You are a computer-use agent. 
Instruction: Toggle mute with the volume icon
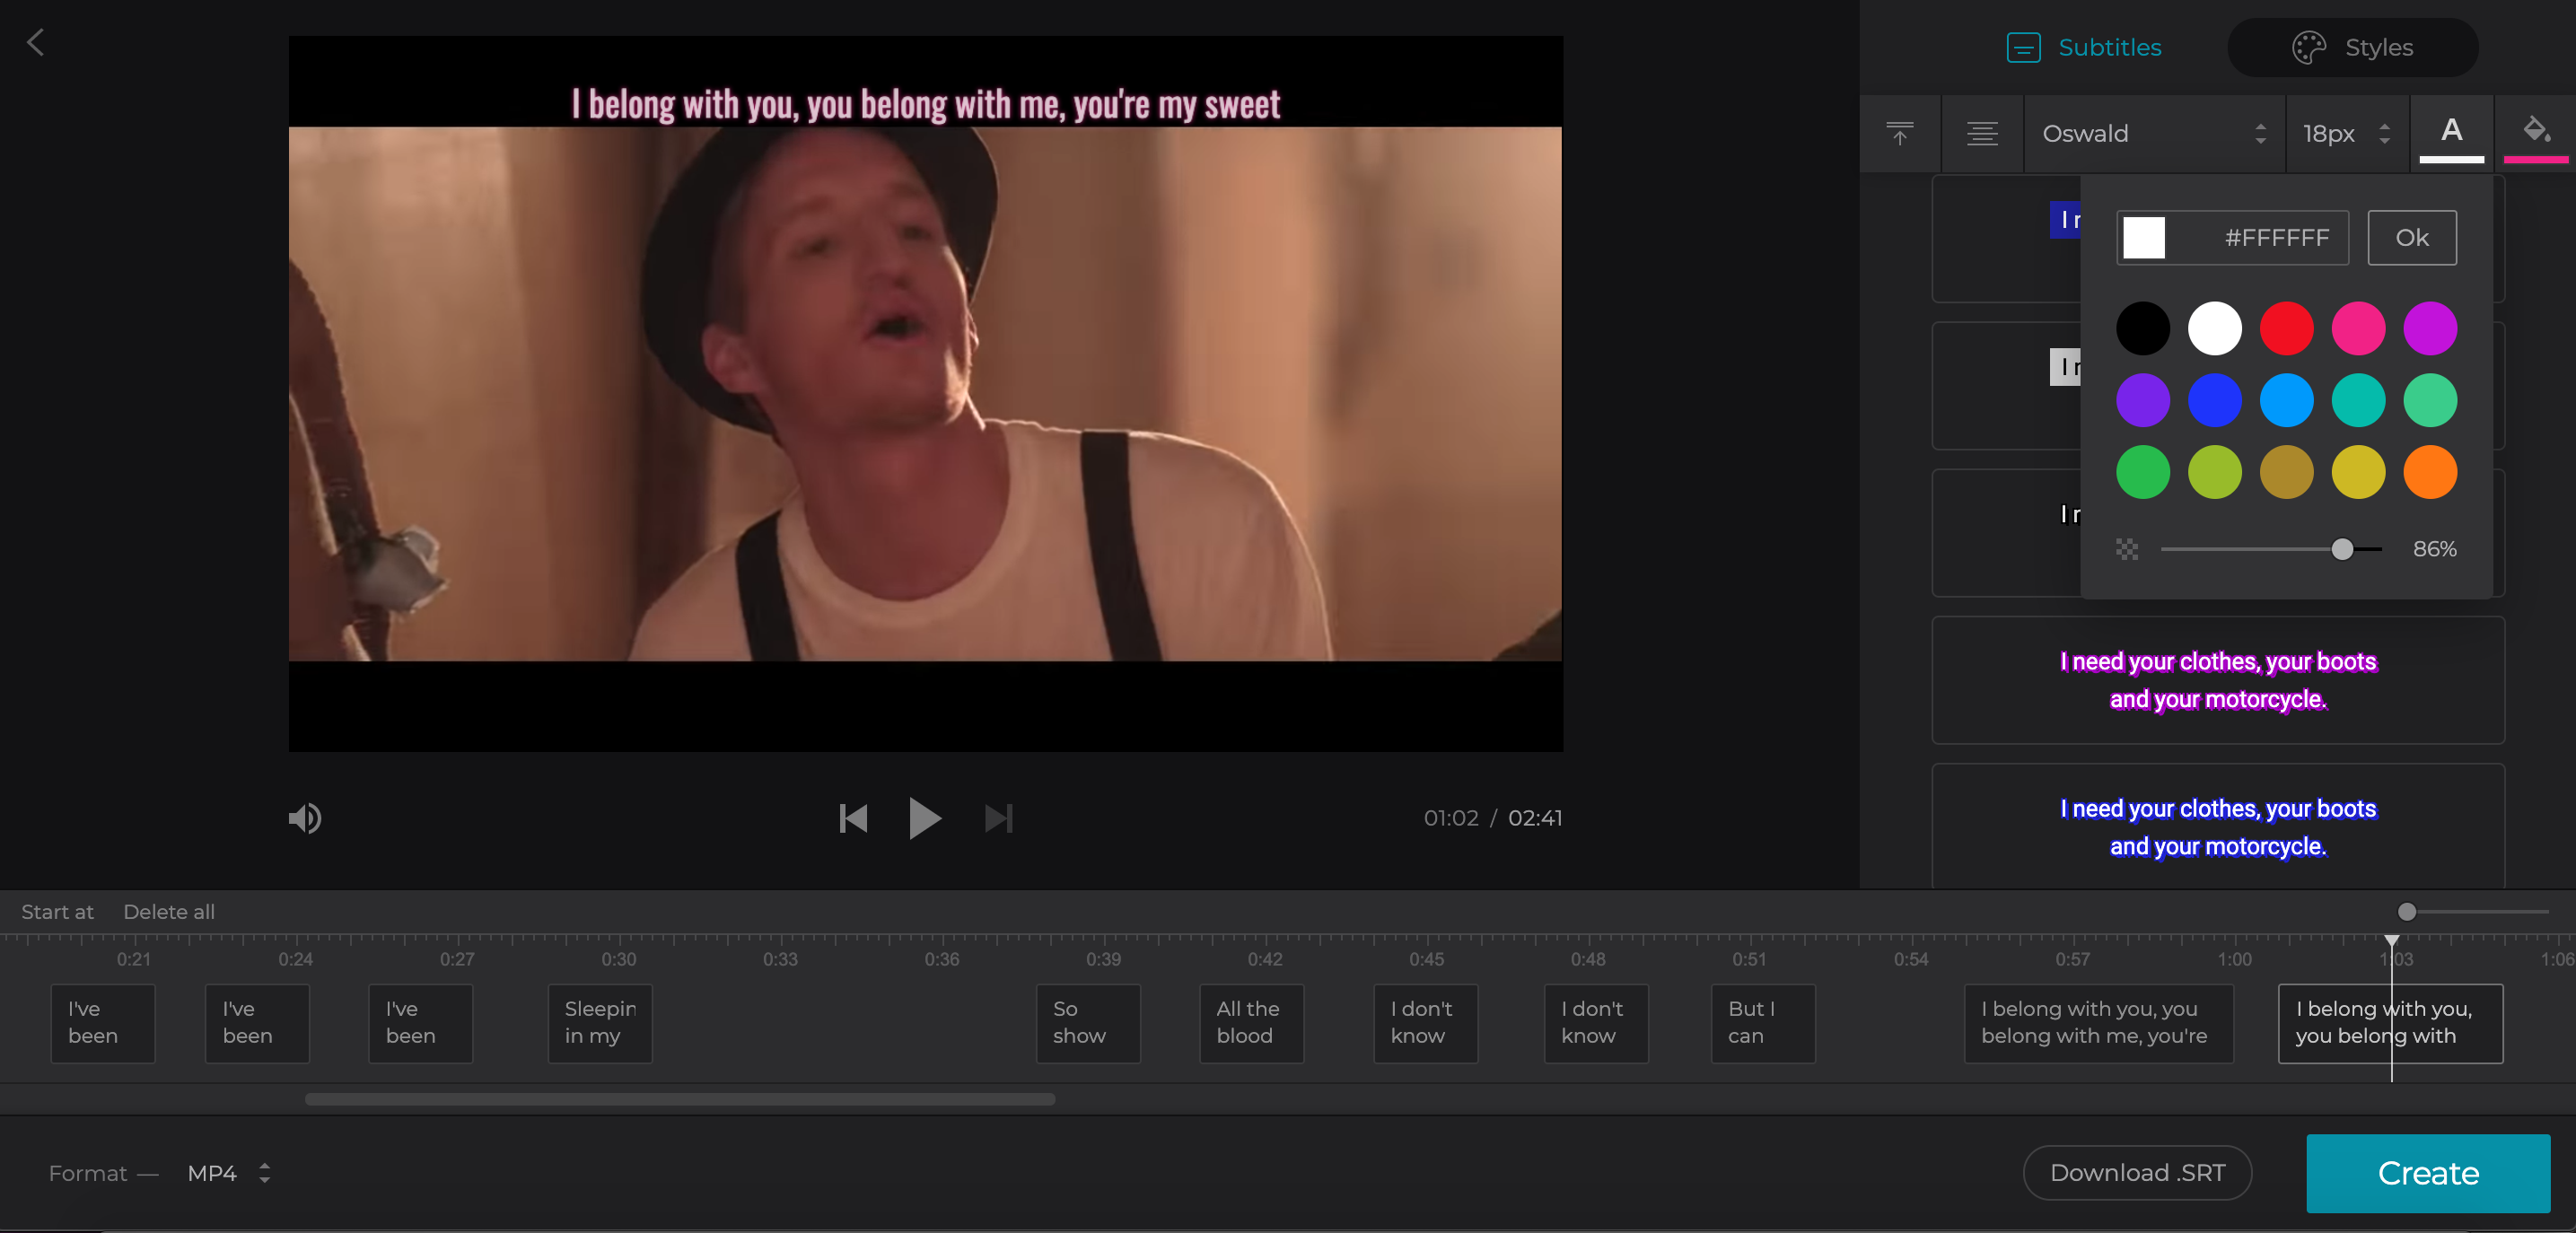tap(304, 818)
